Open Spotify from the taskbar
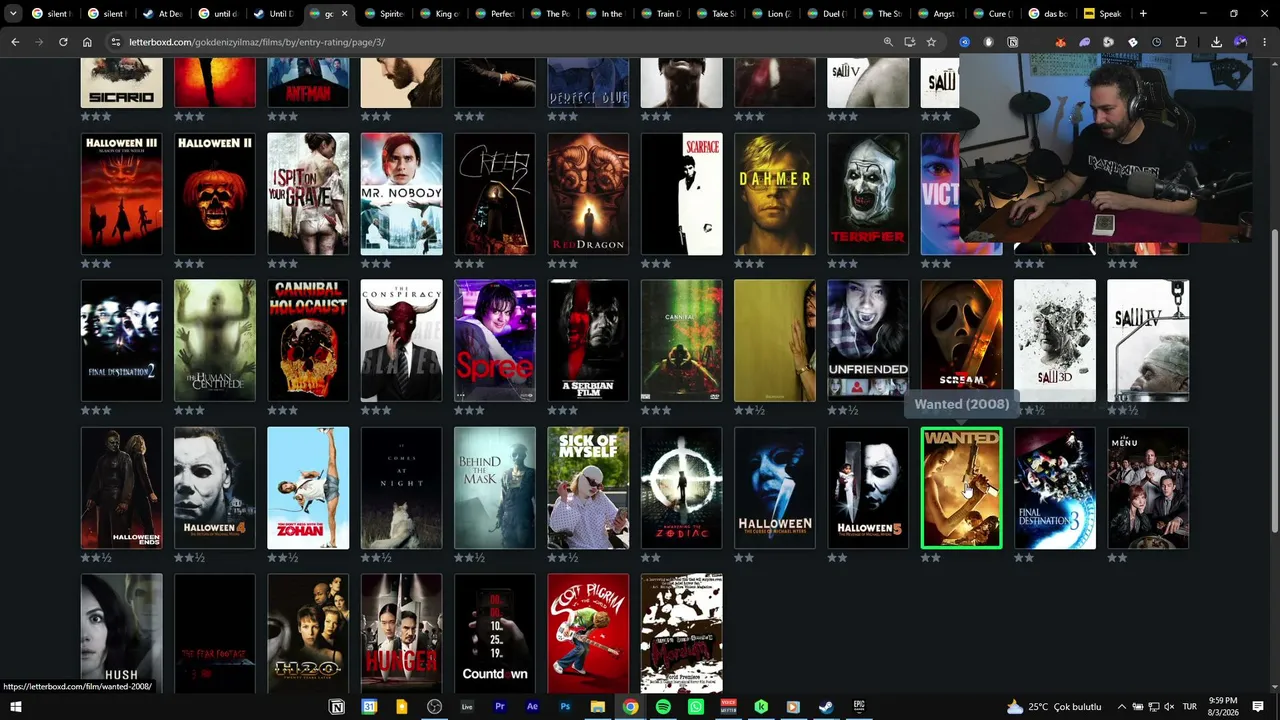Viewport: 1280px width, 720px height. coord(663,707)
